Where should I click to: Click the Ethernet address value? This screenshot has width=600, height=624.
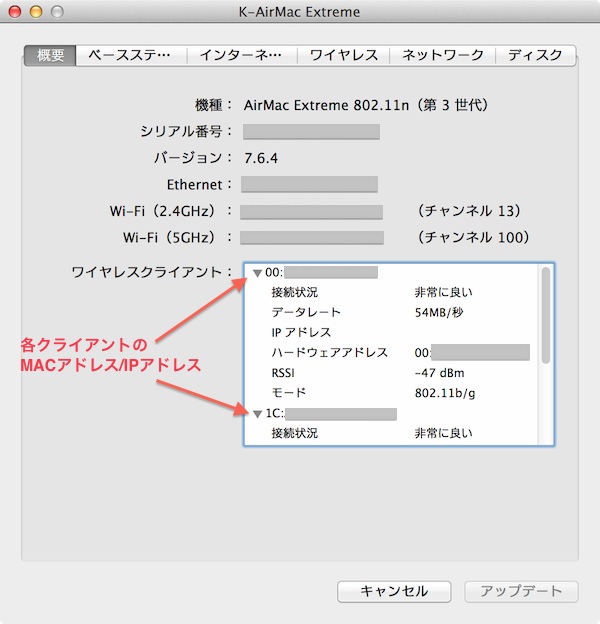coord(309,185)
